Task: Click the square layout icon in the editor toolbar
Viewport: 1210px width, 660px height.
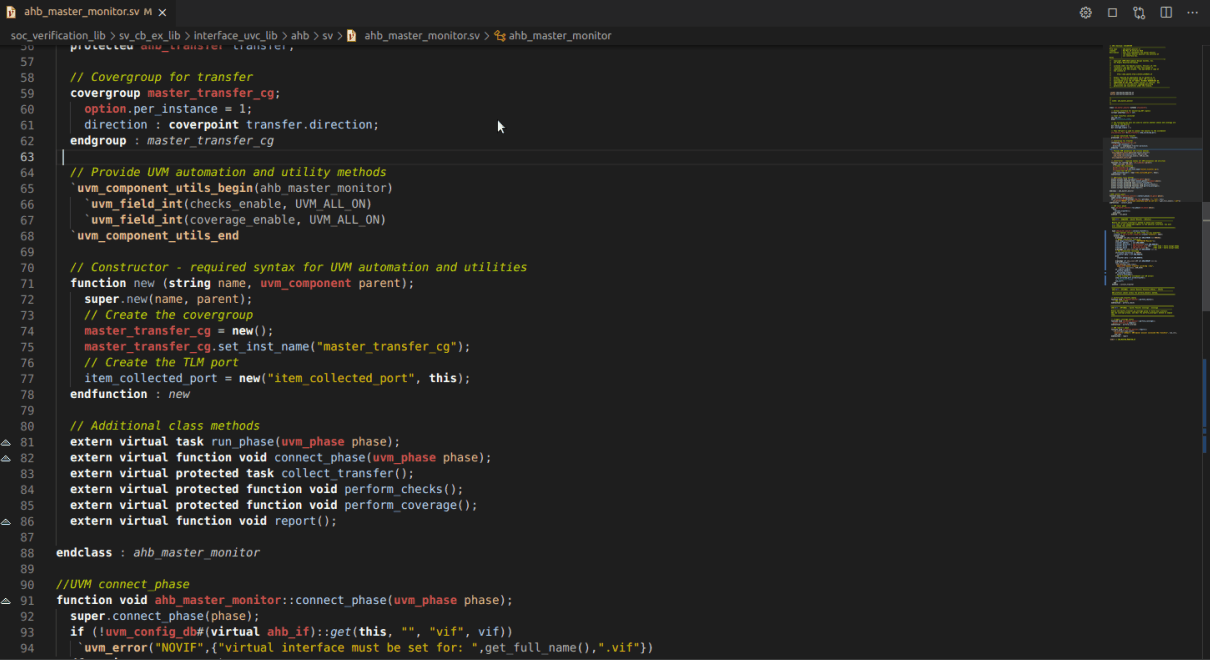Action: tap(1112, 12)
